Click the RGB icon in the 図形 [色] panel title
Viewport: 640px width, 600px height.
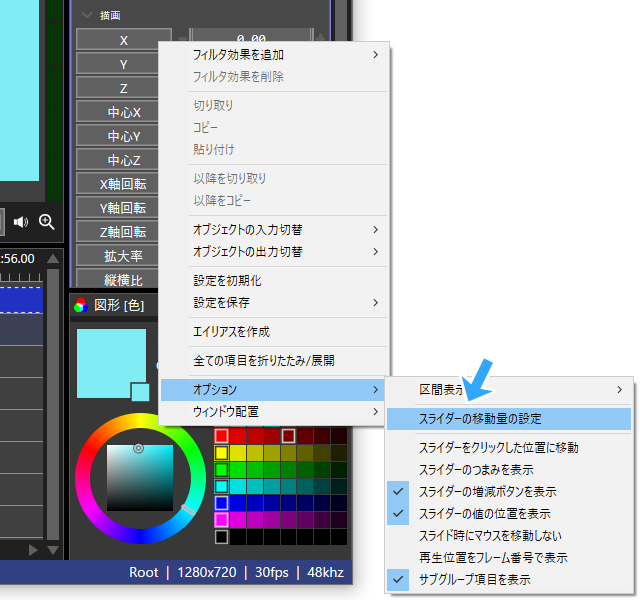click(81, 306)
